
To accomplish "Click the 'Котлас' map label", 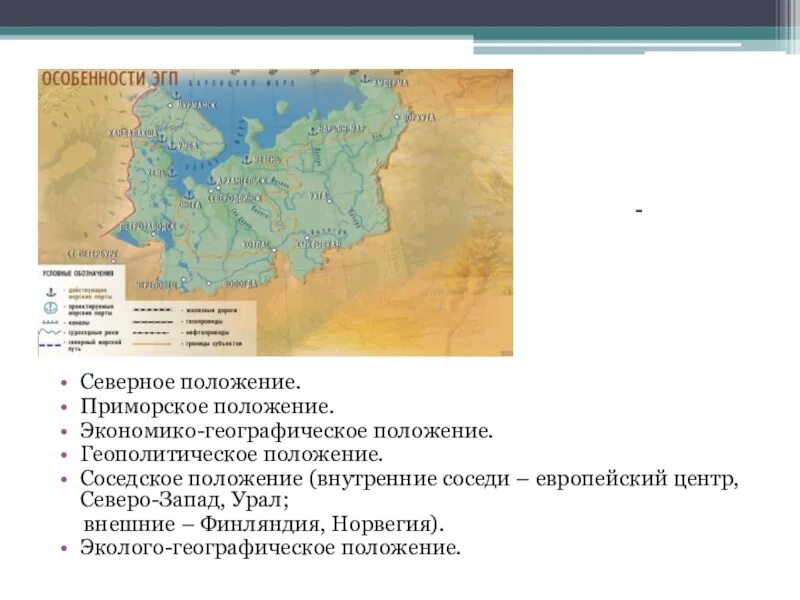I will tap(255, 245).
